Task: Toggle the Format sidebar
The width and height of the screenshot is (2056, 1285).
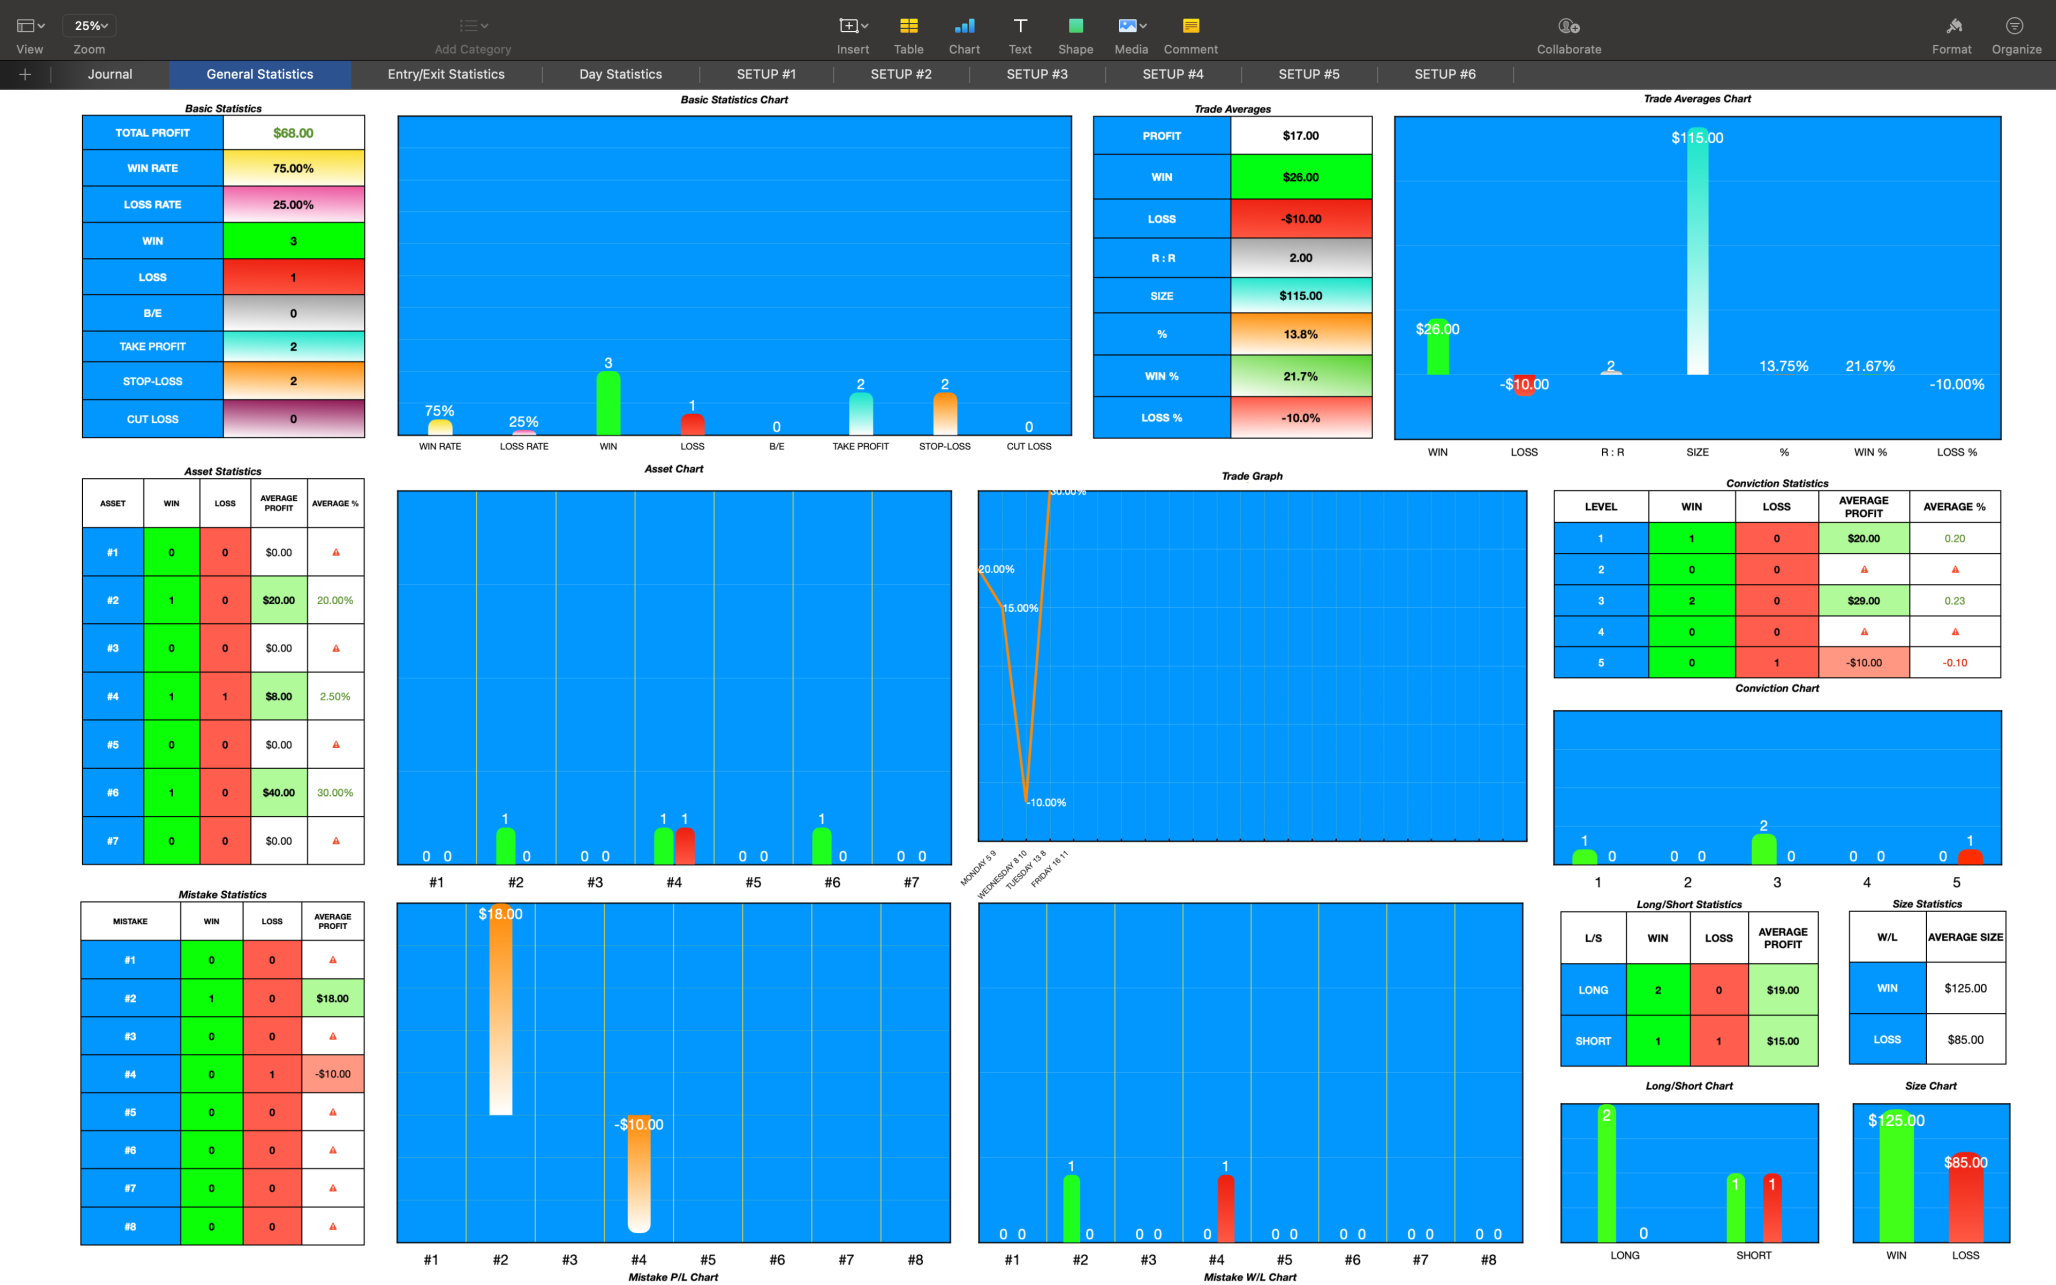Action: coord(1951,27)
